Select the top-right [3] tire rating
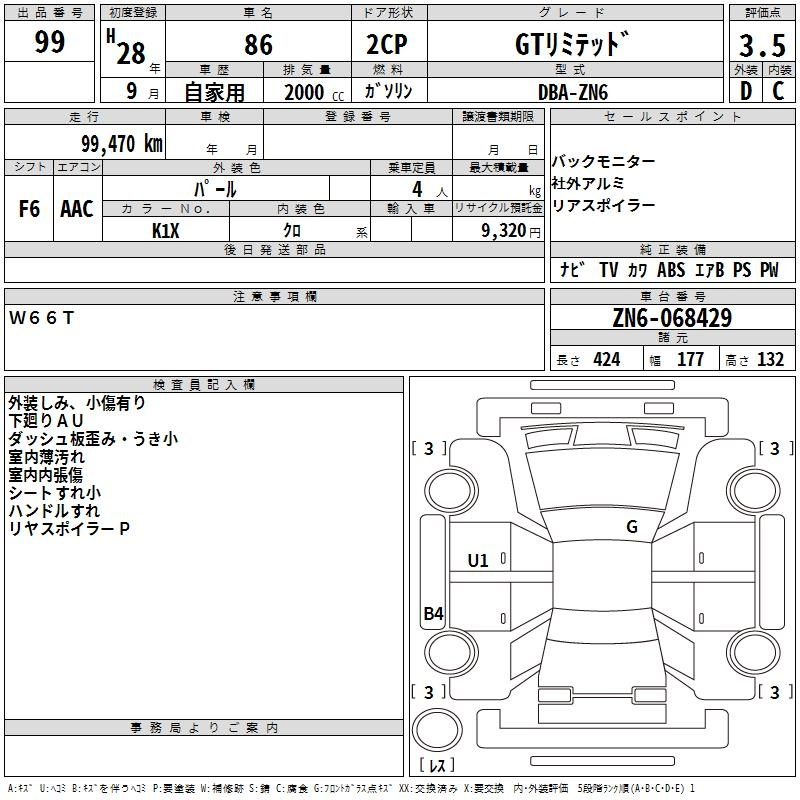 click(x=774, y=449)
